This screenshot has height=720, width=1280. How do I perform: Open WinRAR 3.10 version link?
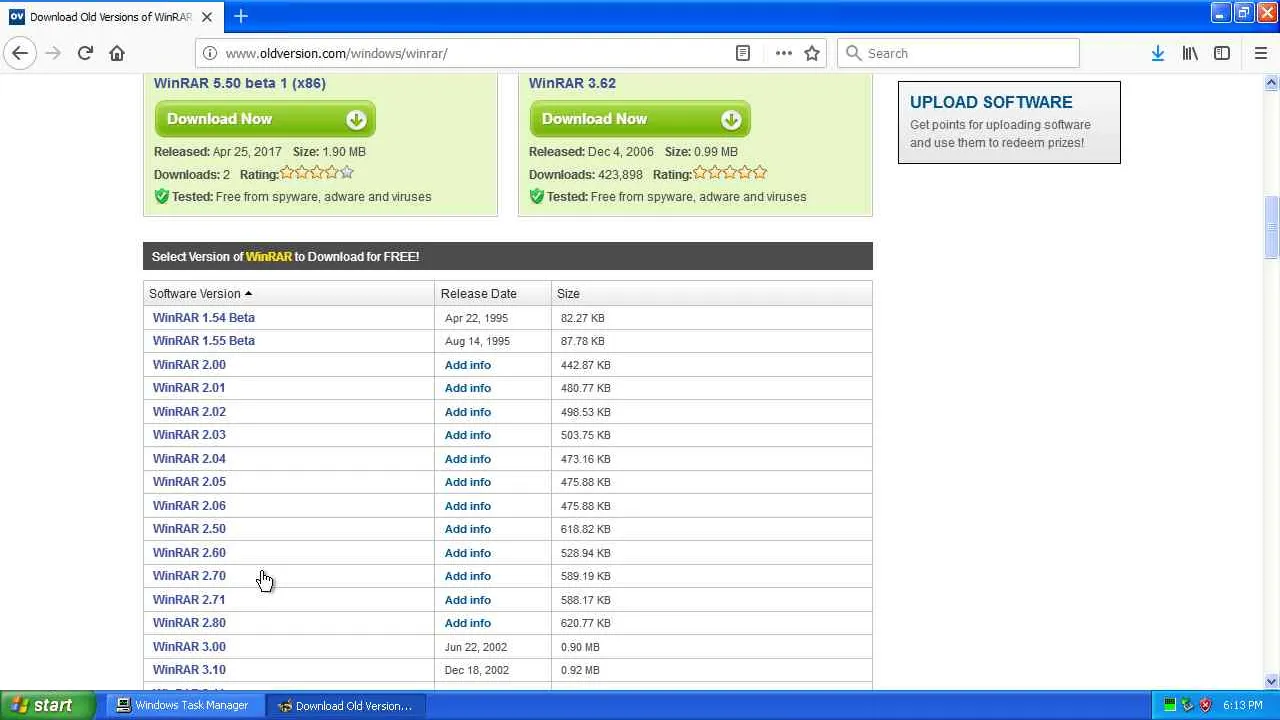pos(189,670)
